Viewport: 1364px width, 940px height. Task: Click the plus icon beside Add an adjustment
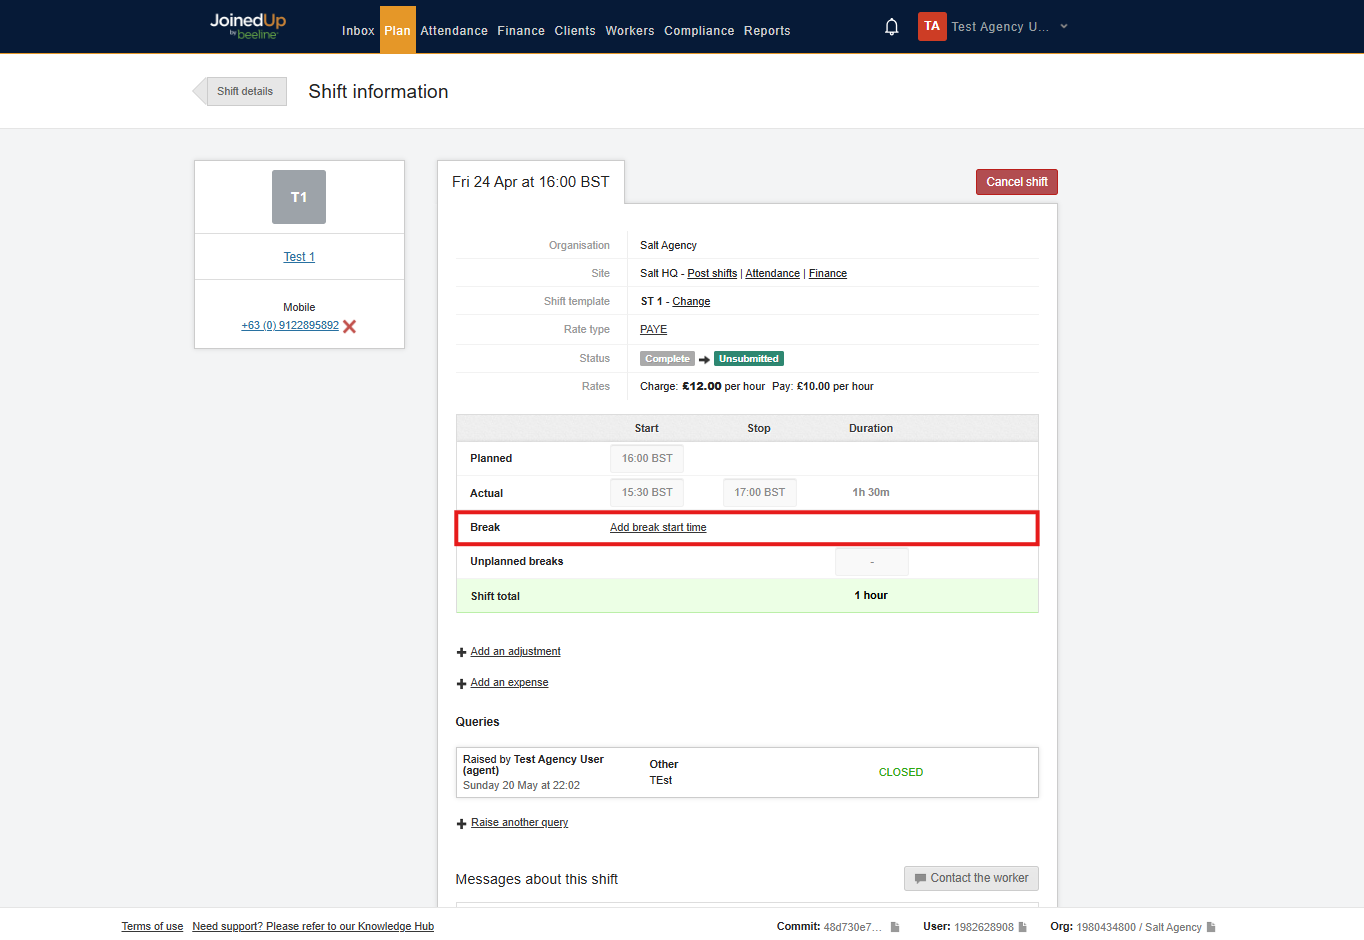[461, 652]
